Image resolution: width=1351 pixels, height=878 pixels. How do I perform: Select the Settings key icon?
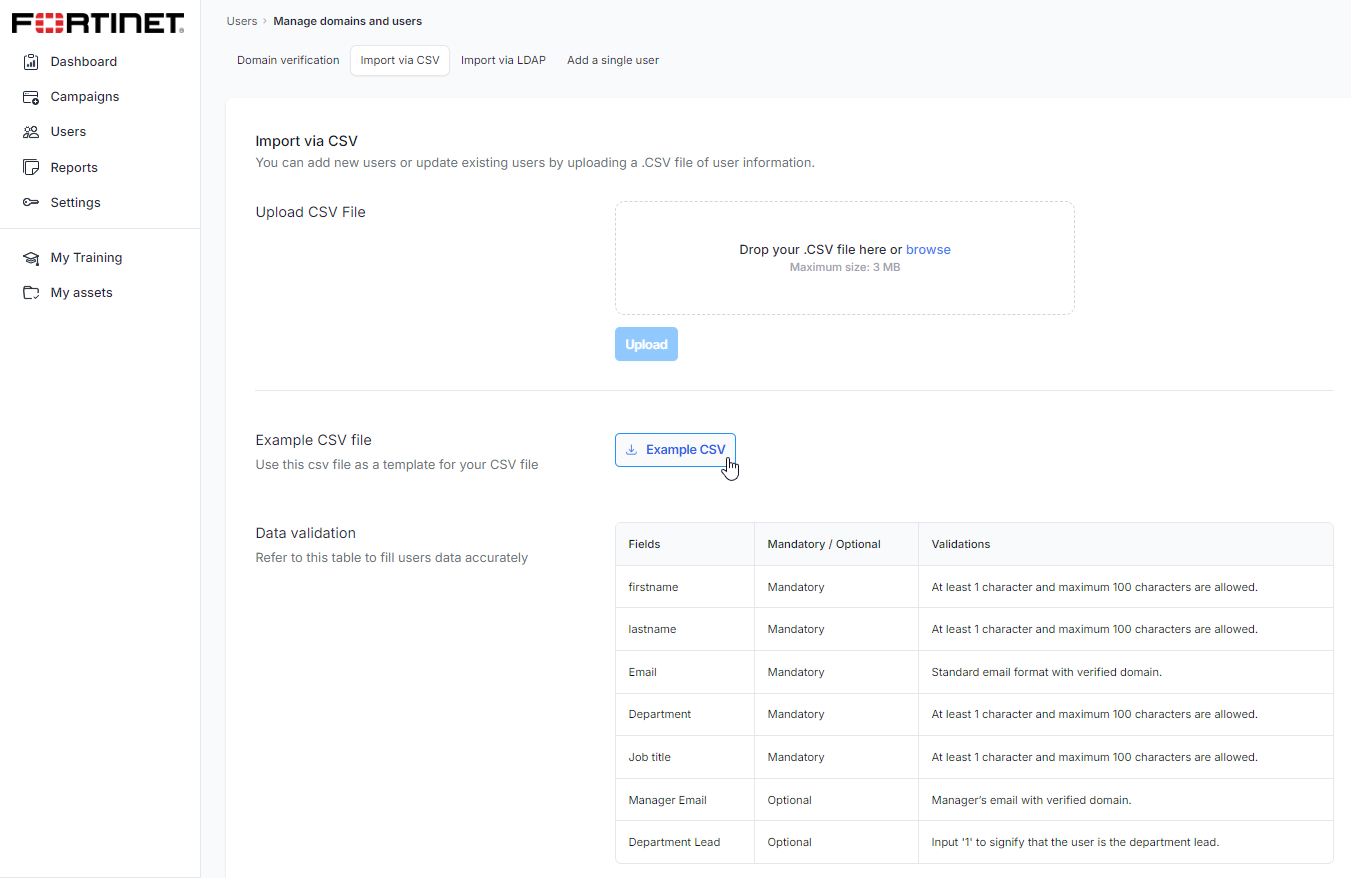click(31, 202)
